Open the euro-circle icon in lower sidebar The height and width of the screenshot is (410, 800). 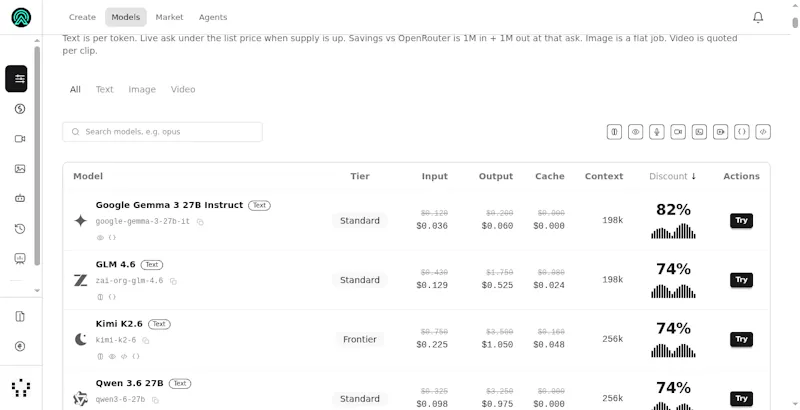[x=20, y=346]
